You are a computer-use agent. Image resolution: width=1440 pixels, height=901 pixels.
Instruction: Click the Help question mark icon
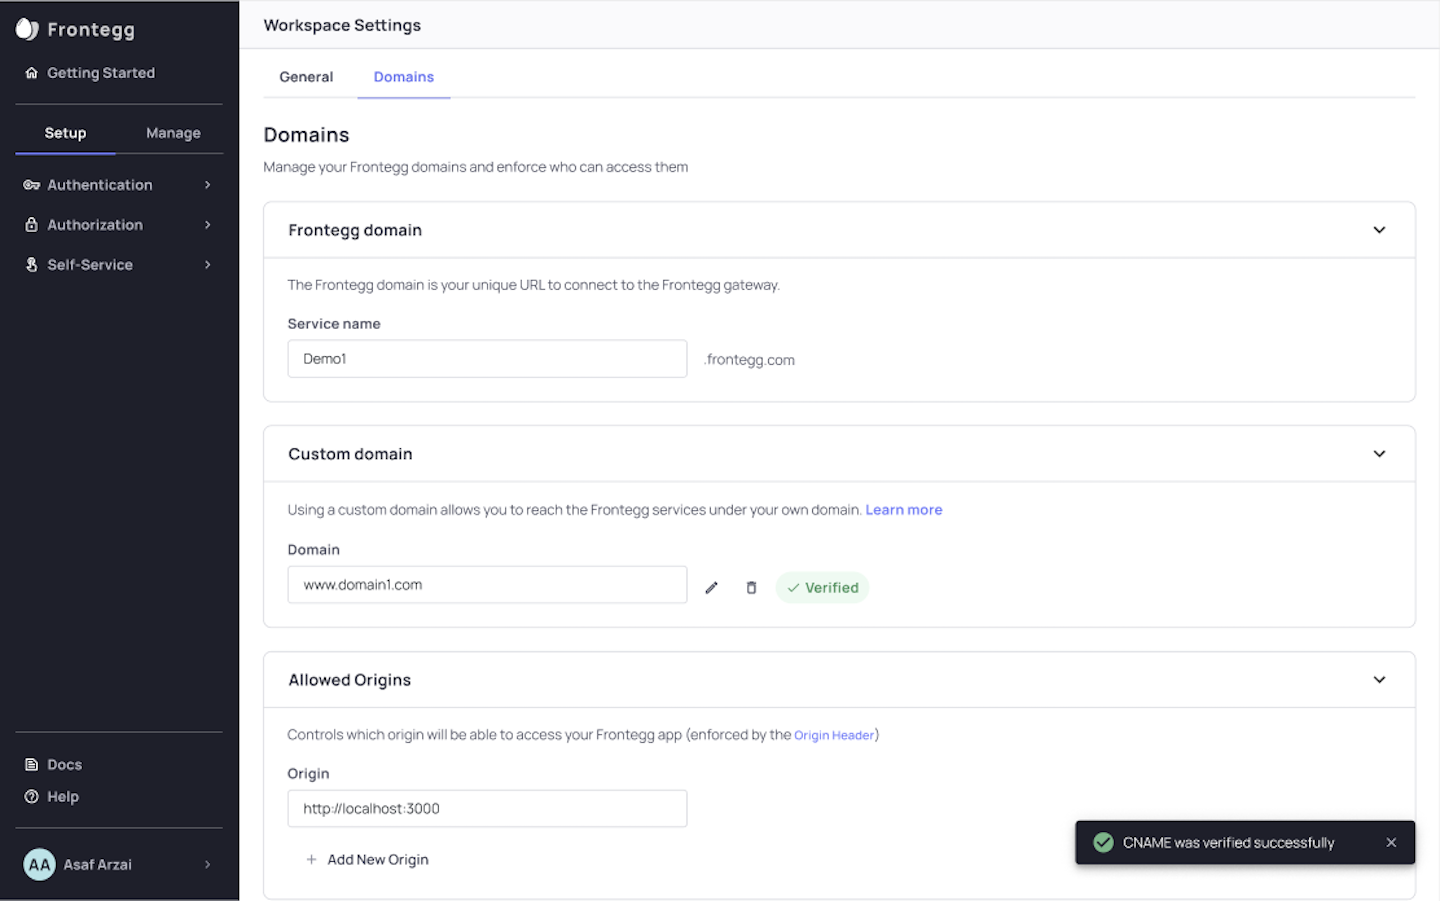(31, 797)
